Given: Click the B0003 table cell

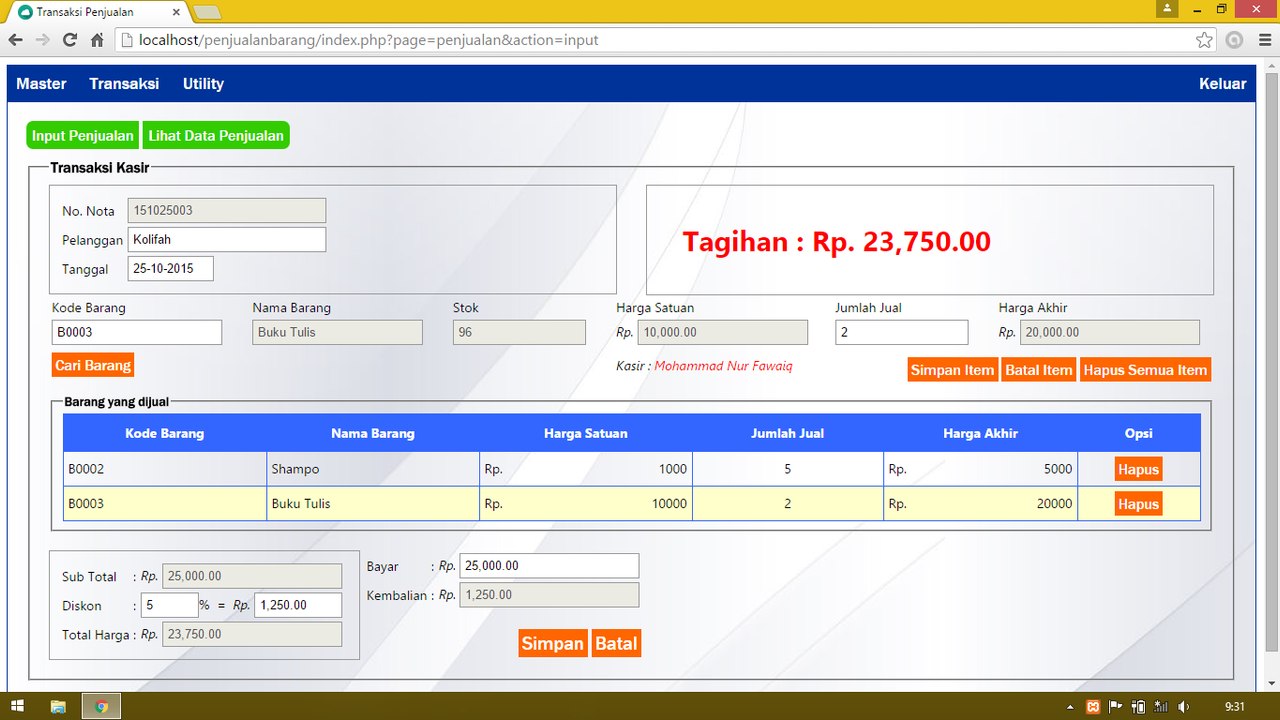Looking at the screenshot, I should click(x=165, y=504).
